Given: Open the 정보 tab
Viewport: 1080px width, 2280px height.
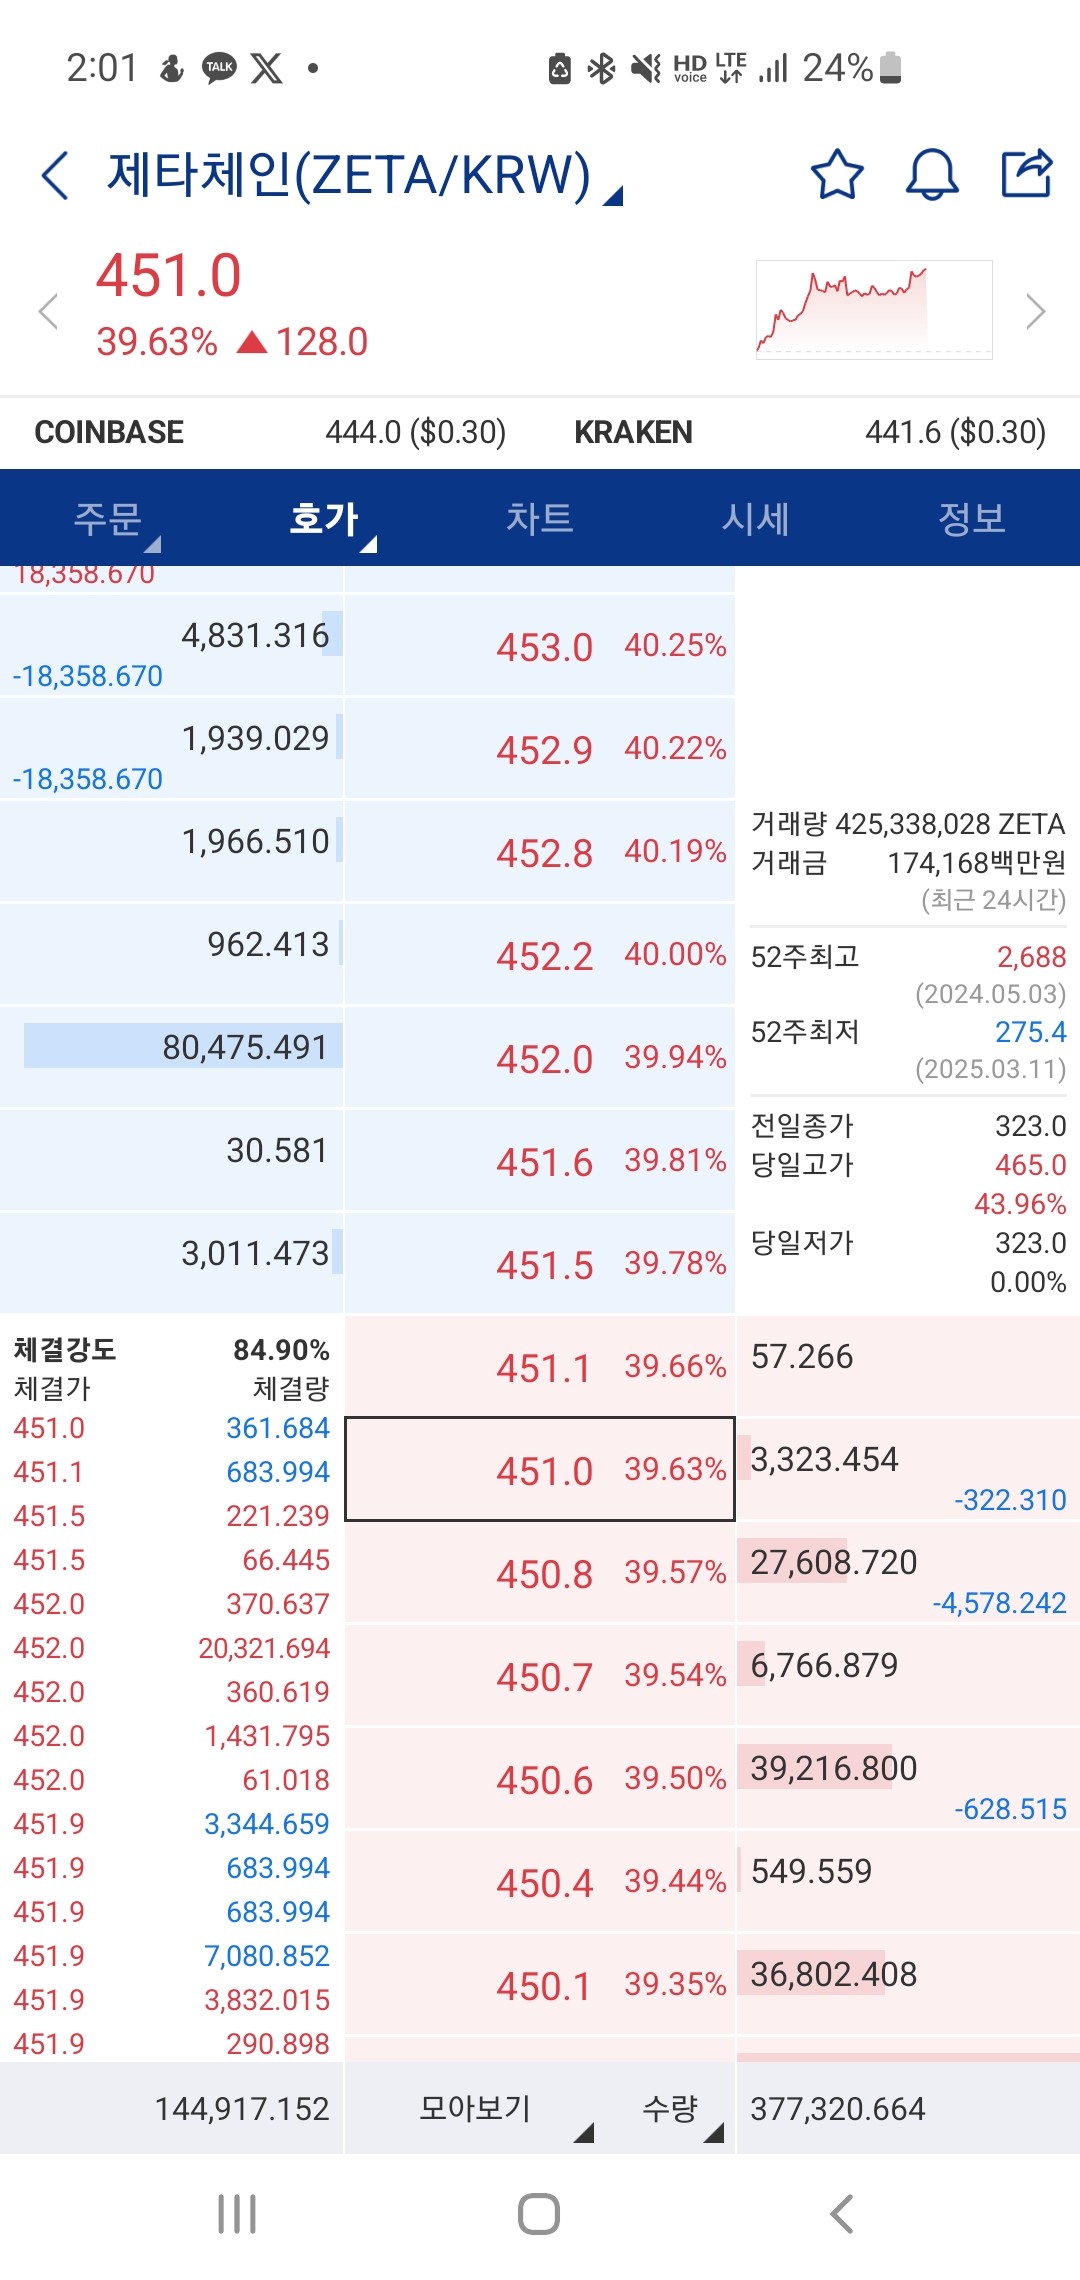Looking at the screenshot, I should 971,519.
